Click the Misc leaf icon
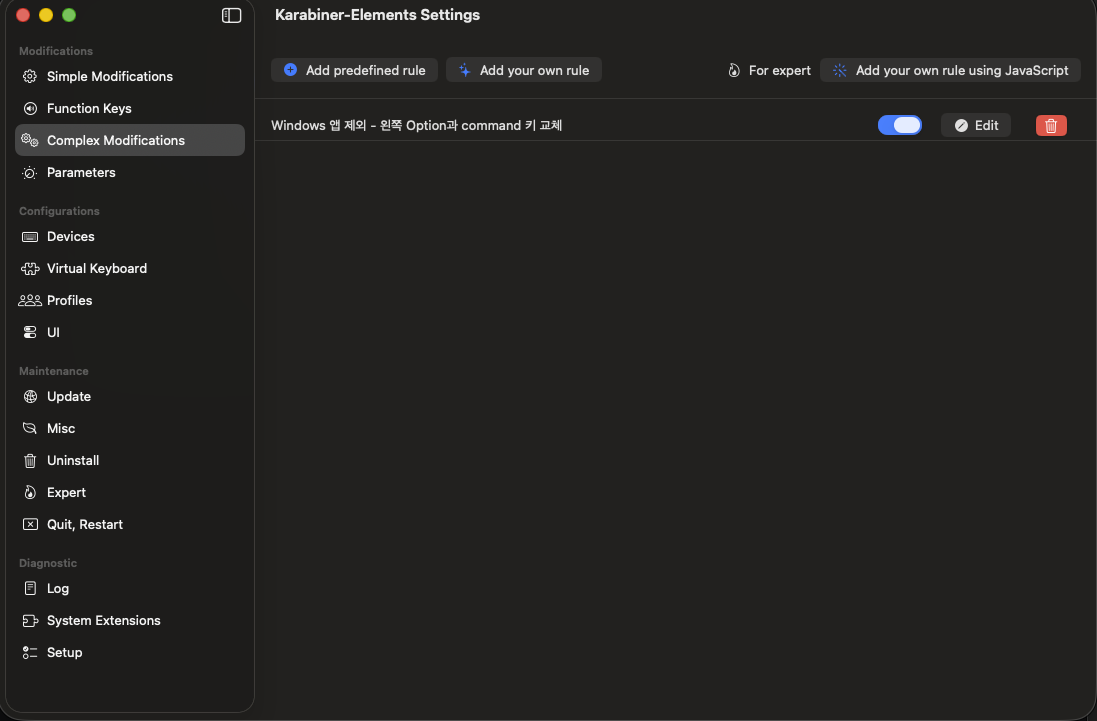The width and height of the screenshot is (1097, 721). tap(29, 428)
